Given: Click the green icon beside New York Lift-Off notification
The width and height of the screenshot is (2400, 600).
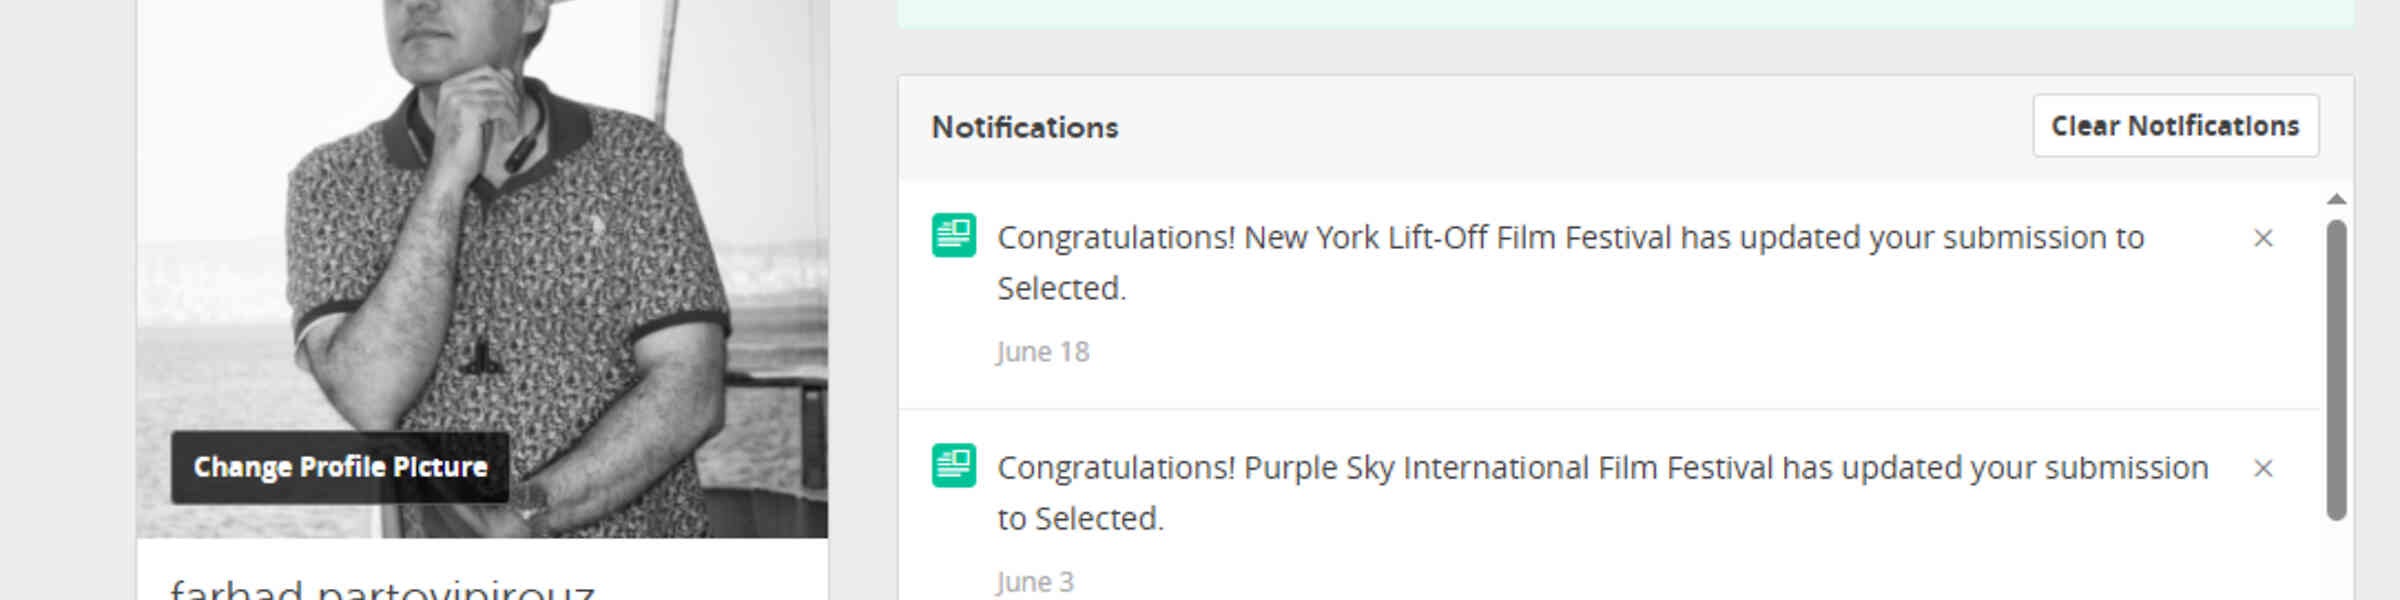Looking at the screenshot, I should pyautogui.click(x=954, y=236).
